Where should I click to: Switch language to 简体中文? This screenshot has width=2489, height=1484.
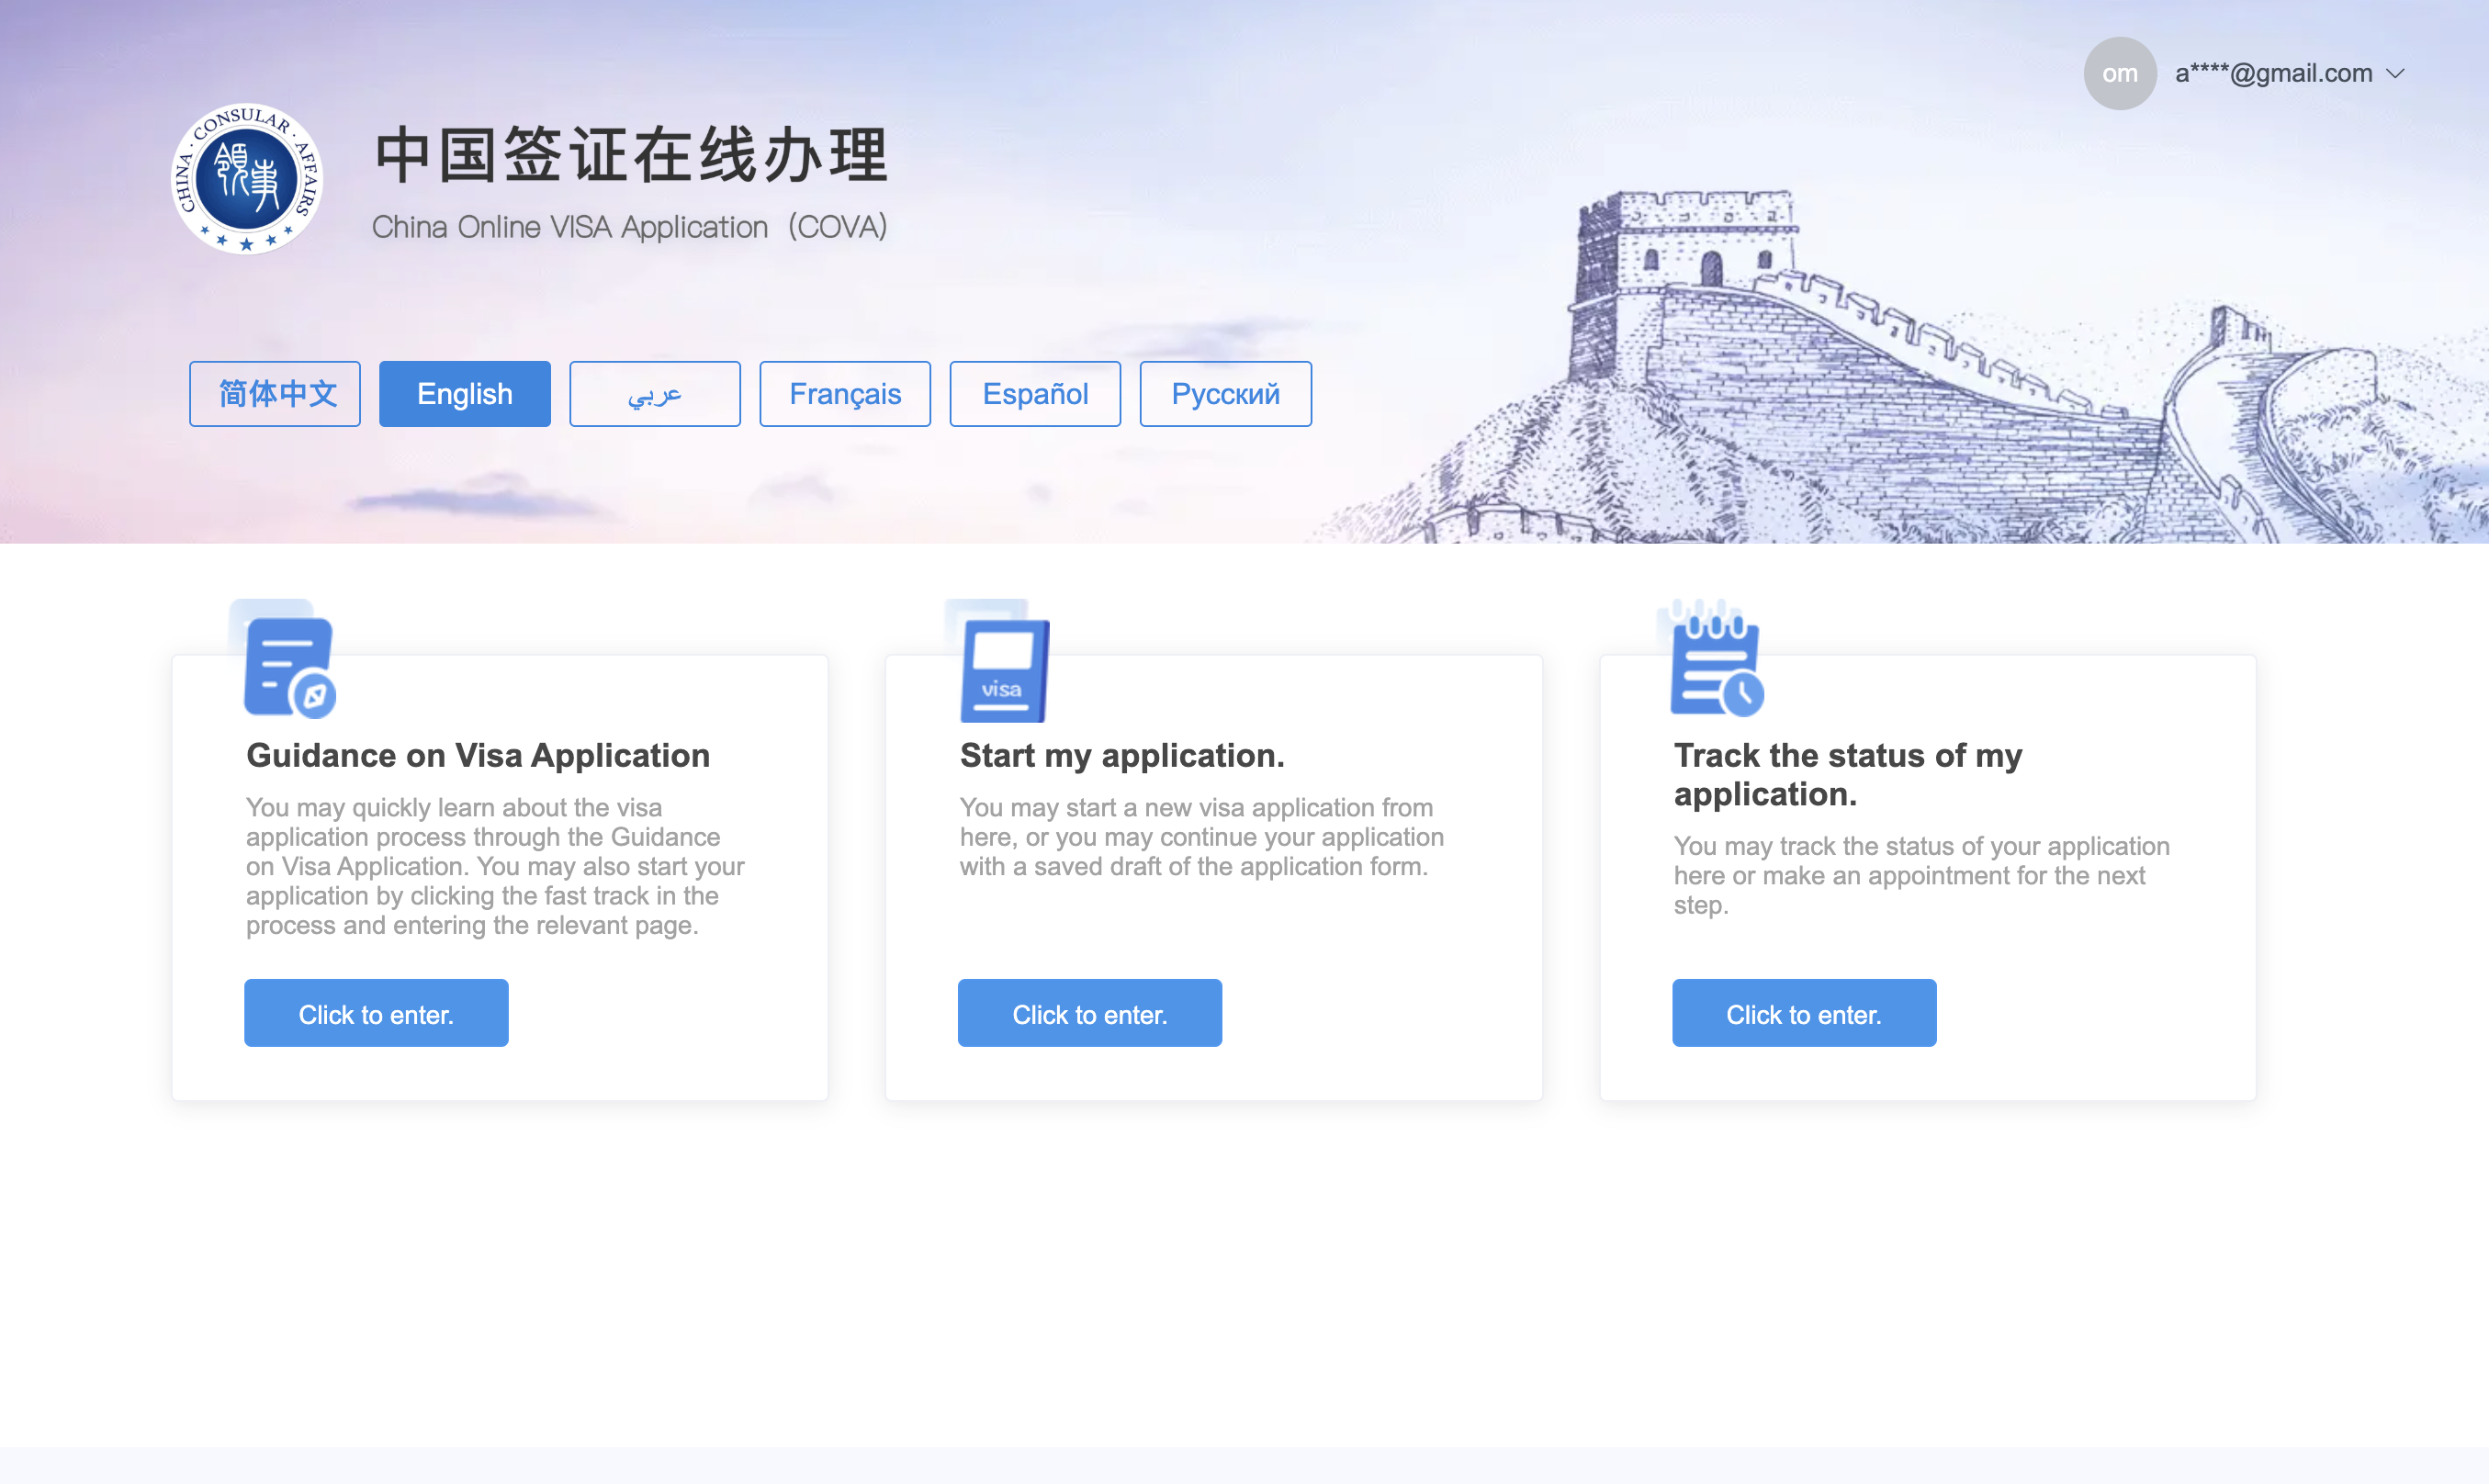(x=275, y=394)
